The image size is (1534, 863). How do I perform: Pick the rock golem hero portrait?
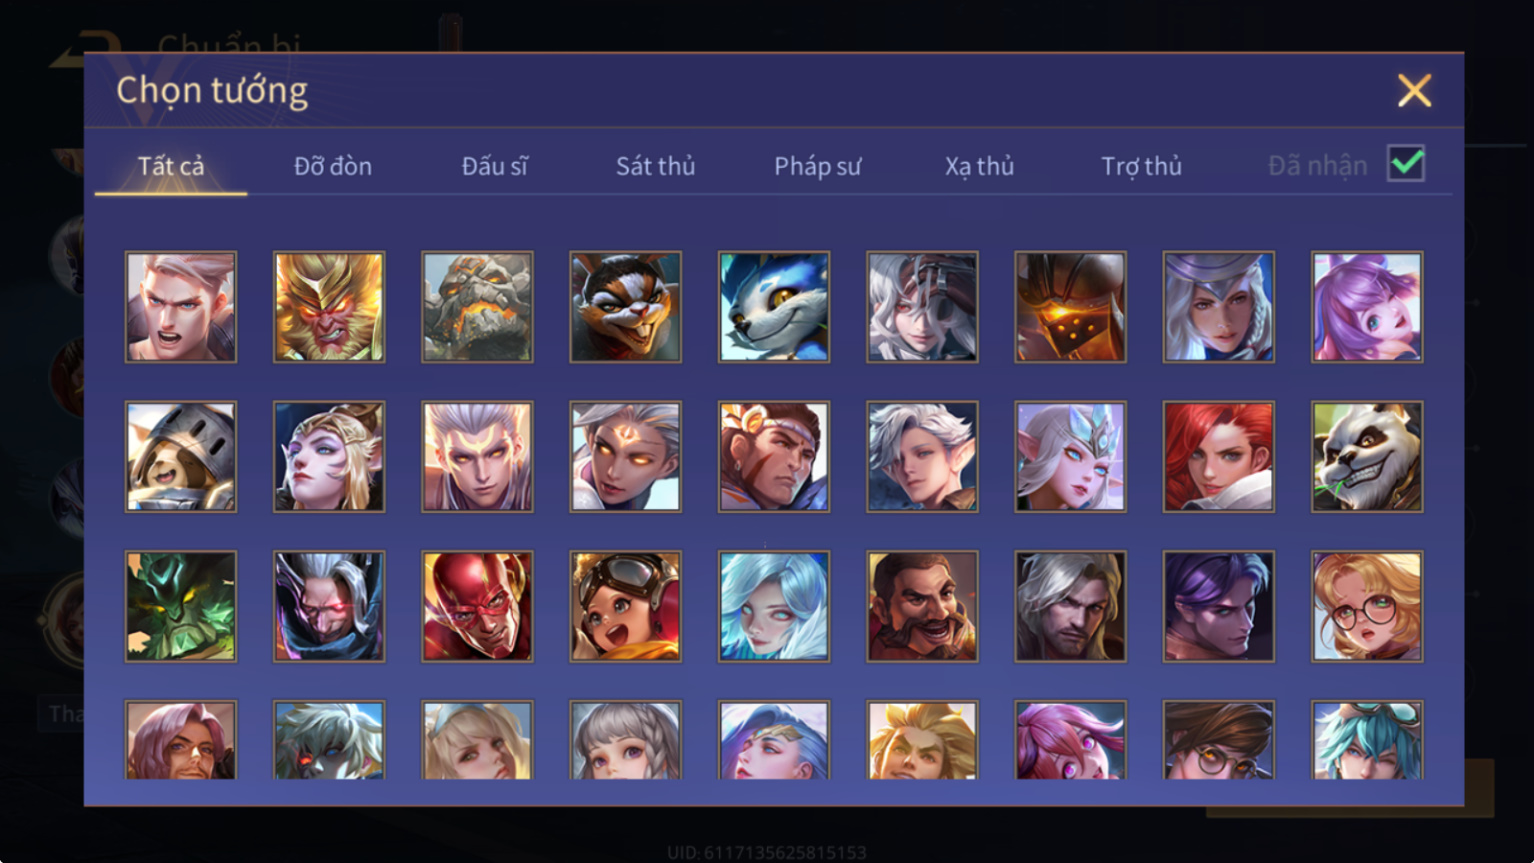pos(477,307)
